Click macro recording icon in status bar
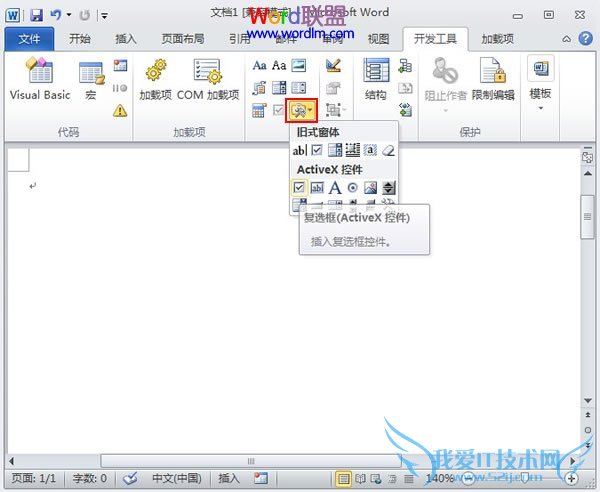The width and height of the screenshot is (600, 492). tap(261, 478)
